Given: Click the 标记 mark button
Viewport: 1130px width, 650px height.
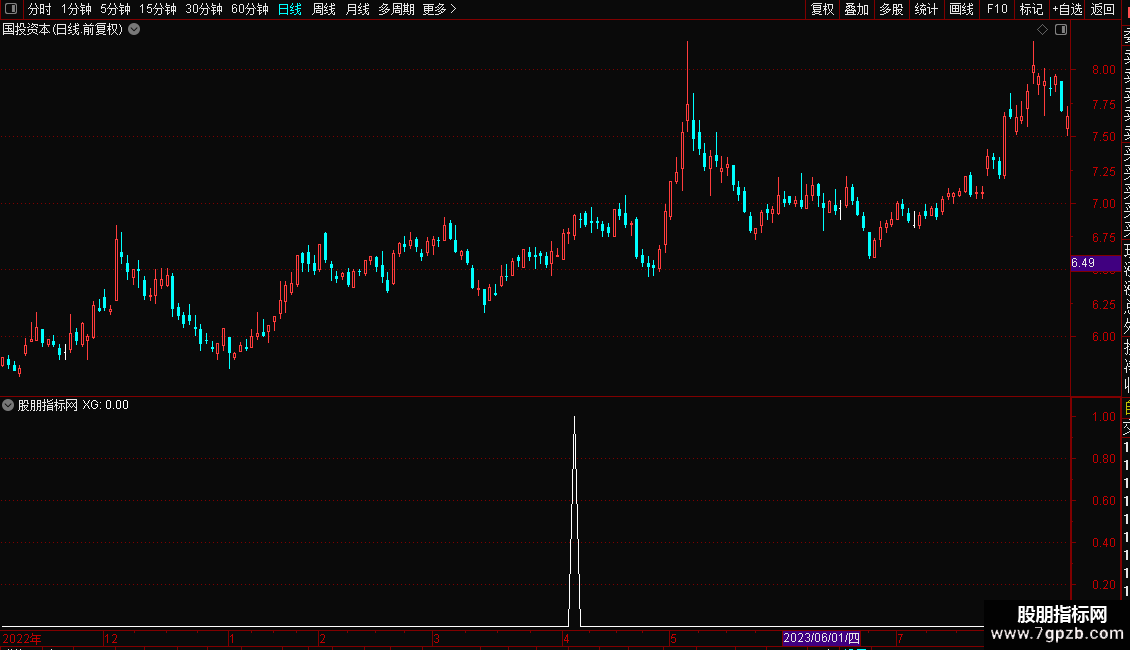Looking at the screenshot, I should tap(1031, 9).
